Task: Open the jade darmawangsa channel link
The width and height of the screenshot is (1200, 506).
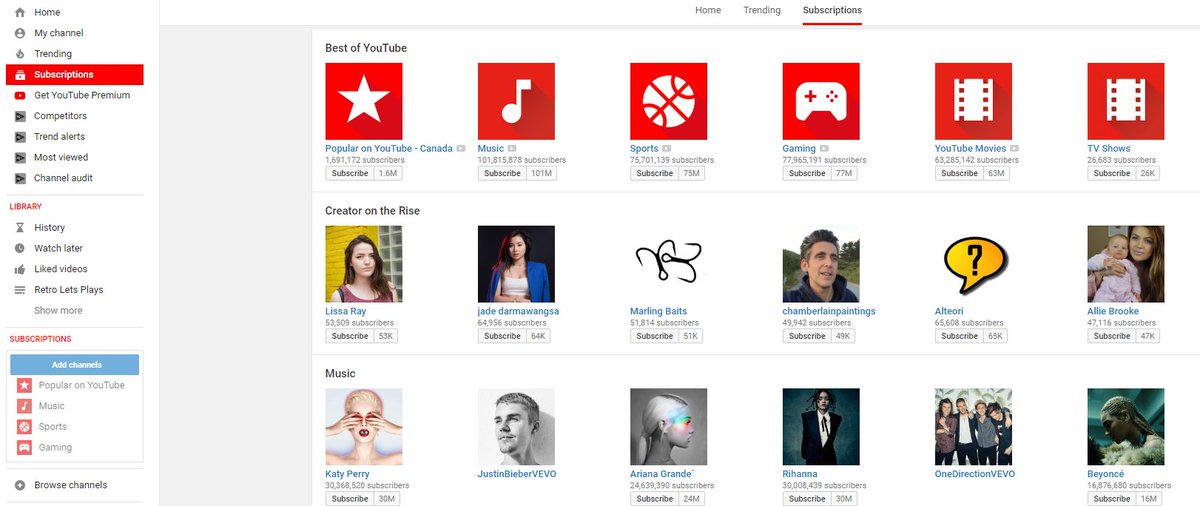Action: (518, 311)
